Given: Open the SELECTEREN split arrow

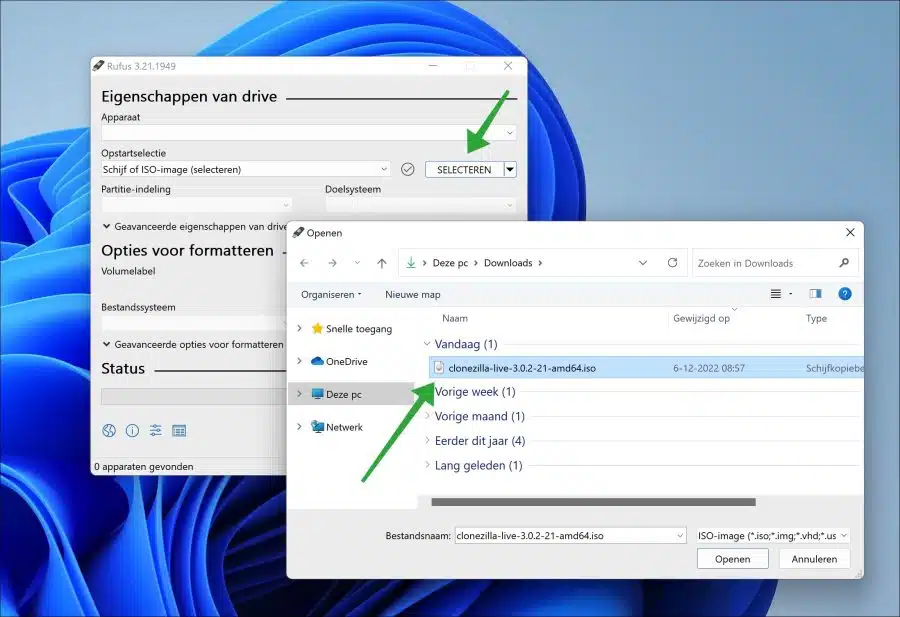Looking at the screenshot, I should [510, 169].
